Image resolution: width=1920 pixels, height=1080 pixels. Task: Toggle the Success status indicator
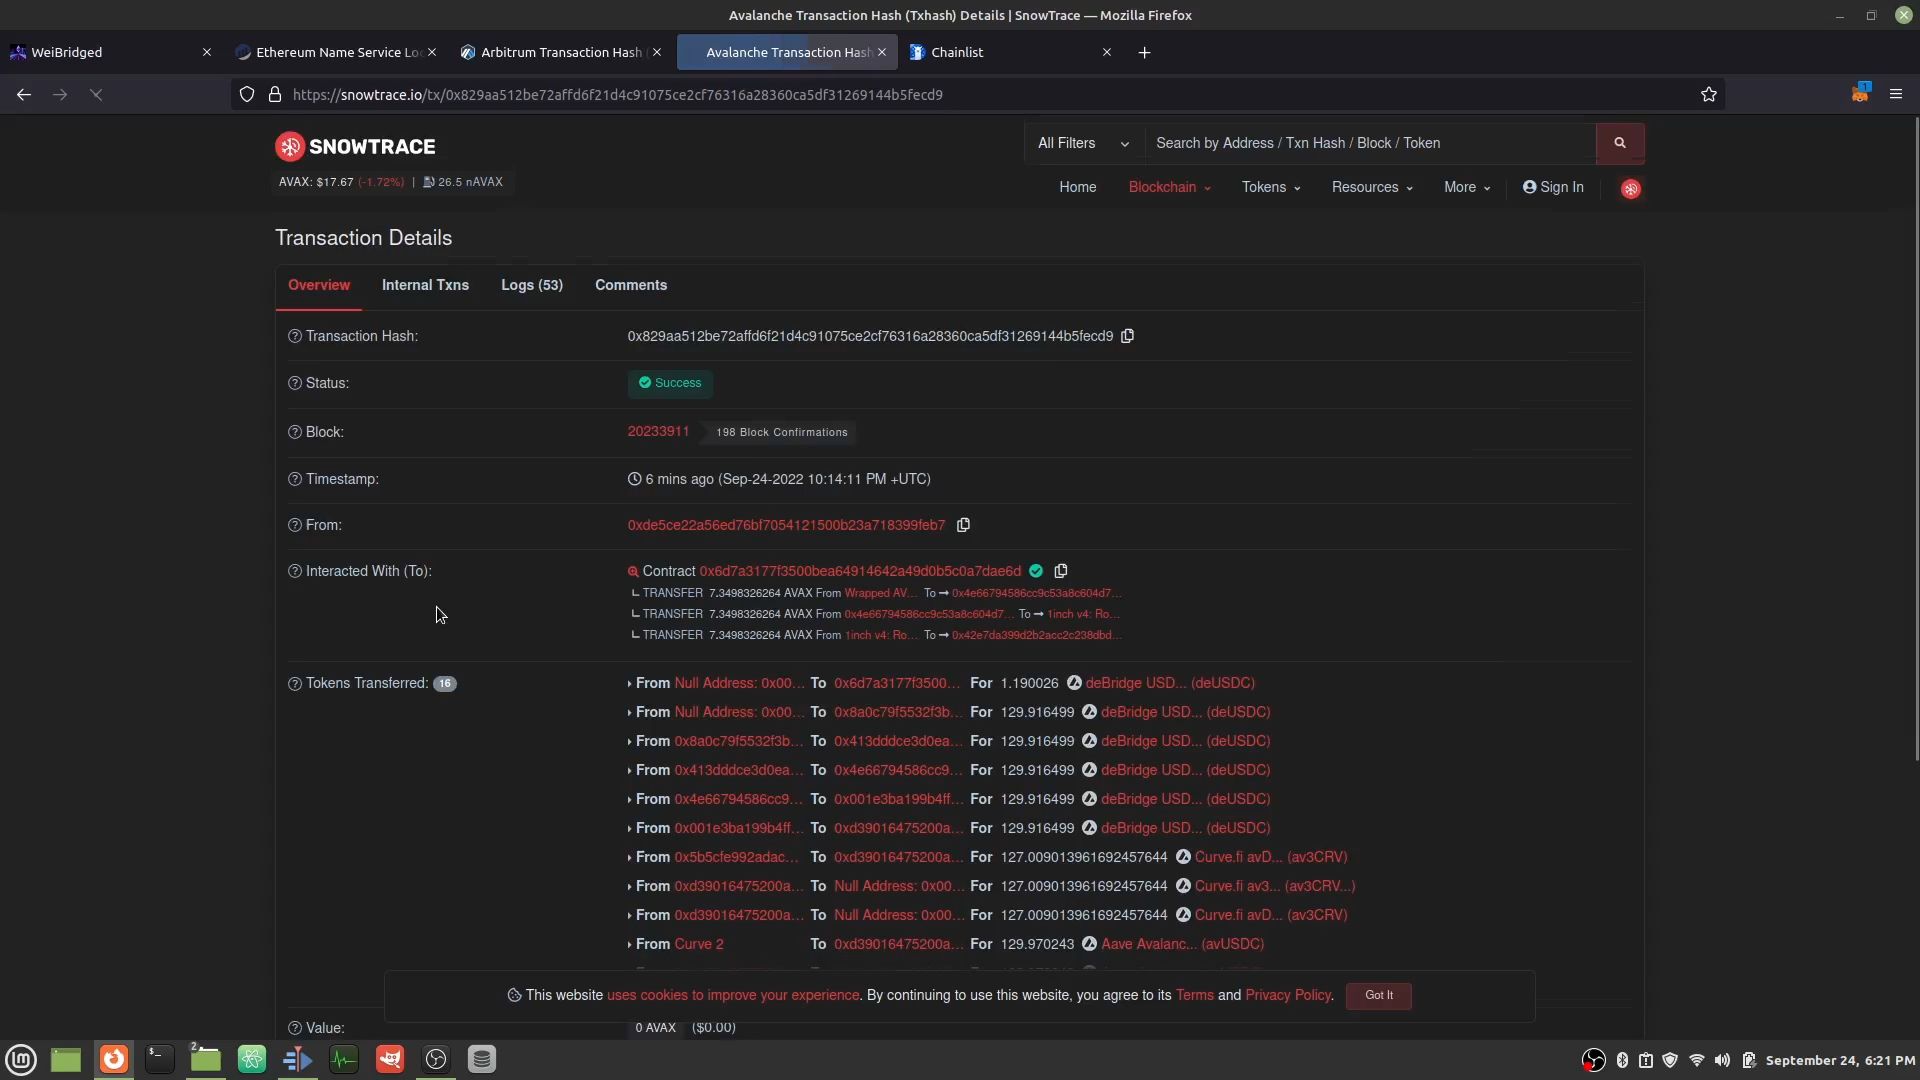670,382
